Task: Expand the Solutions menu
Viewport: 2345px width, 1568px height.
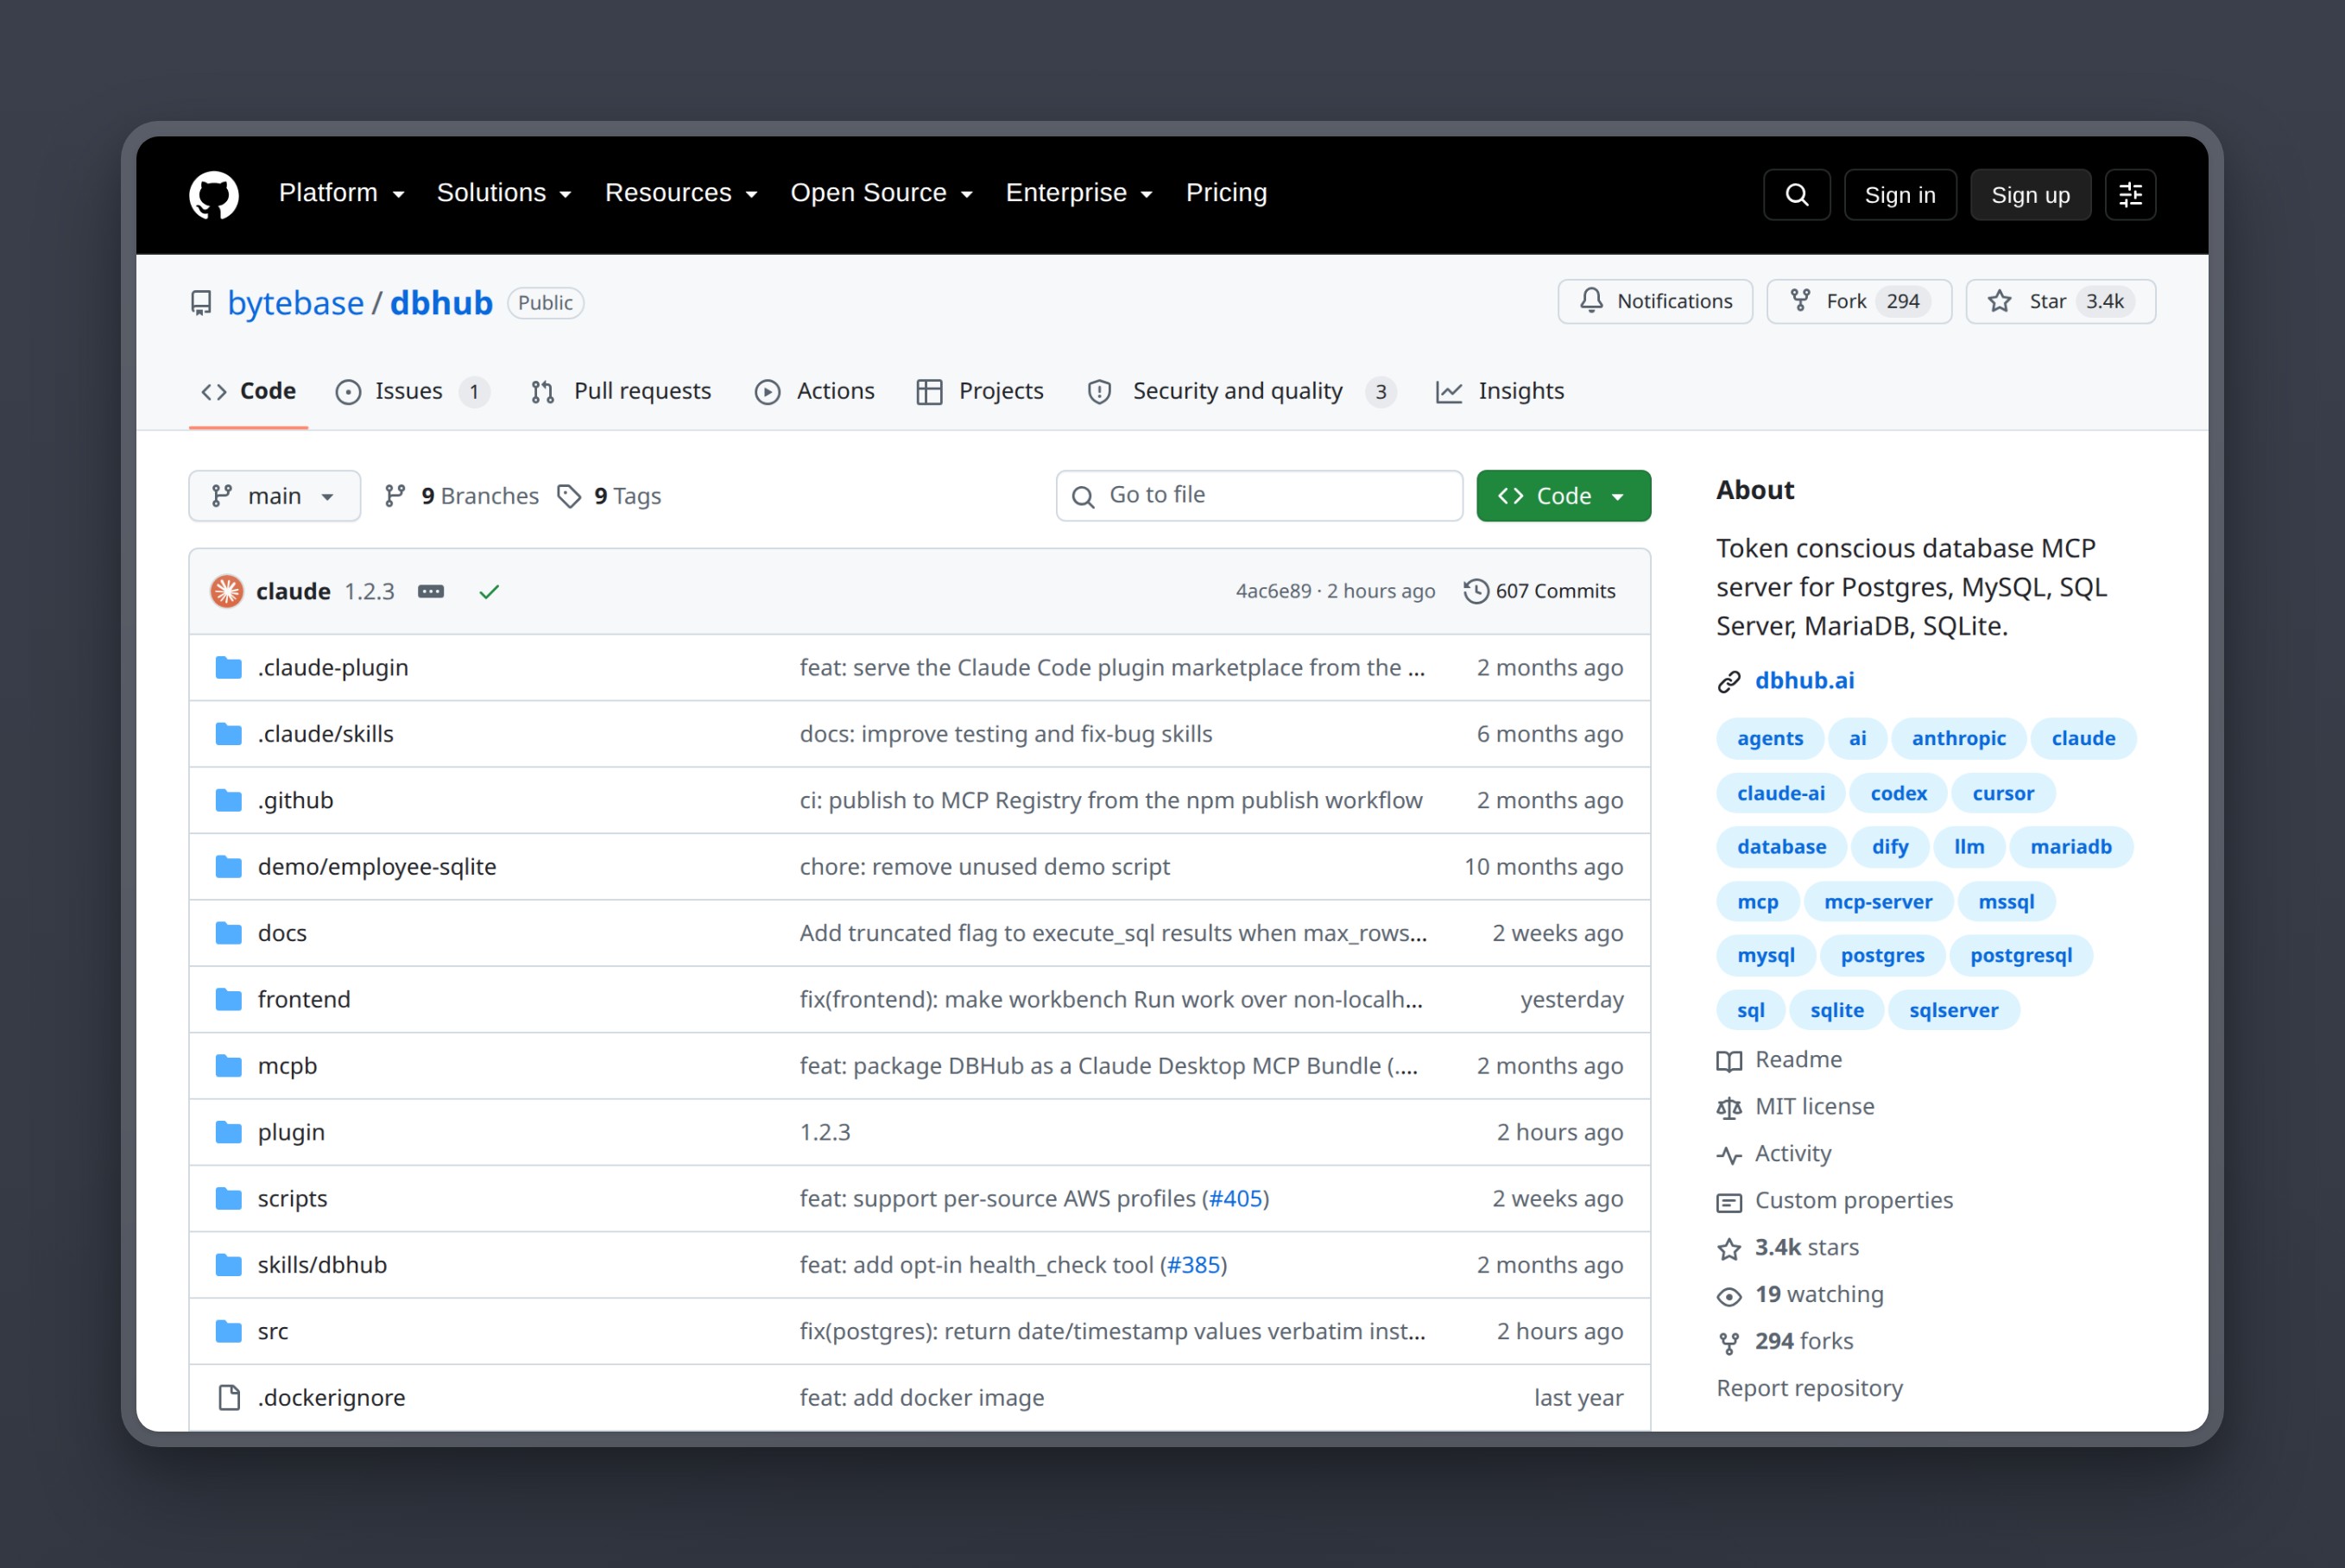Action: (504, 192)
